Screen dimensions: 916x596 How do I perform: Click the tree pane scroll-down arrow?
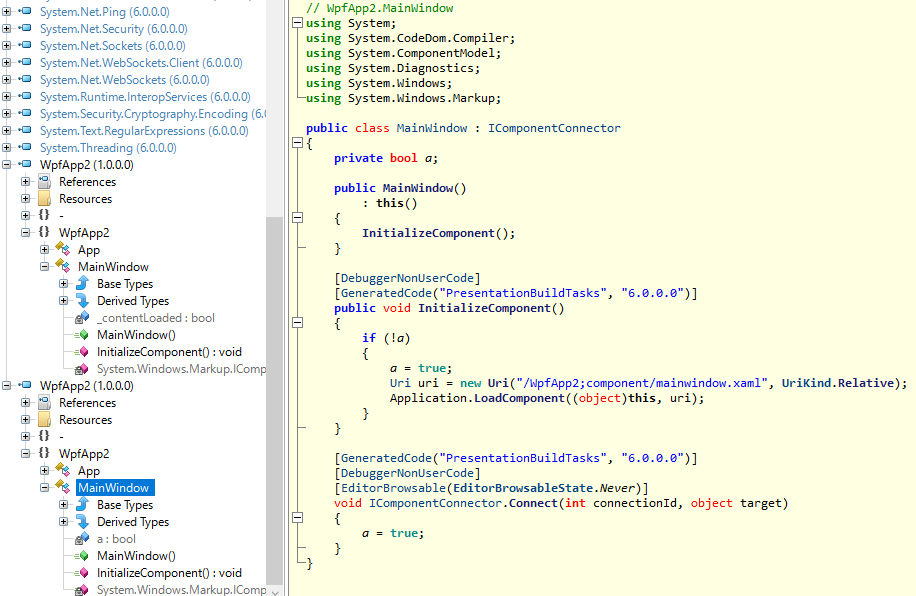coord(275,591)
